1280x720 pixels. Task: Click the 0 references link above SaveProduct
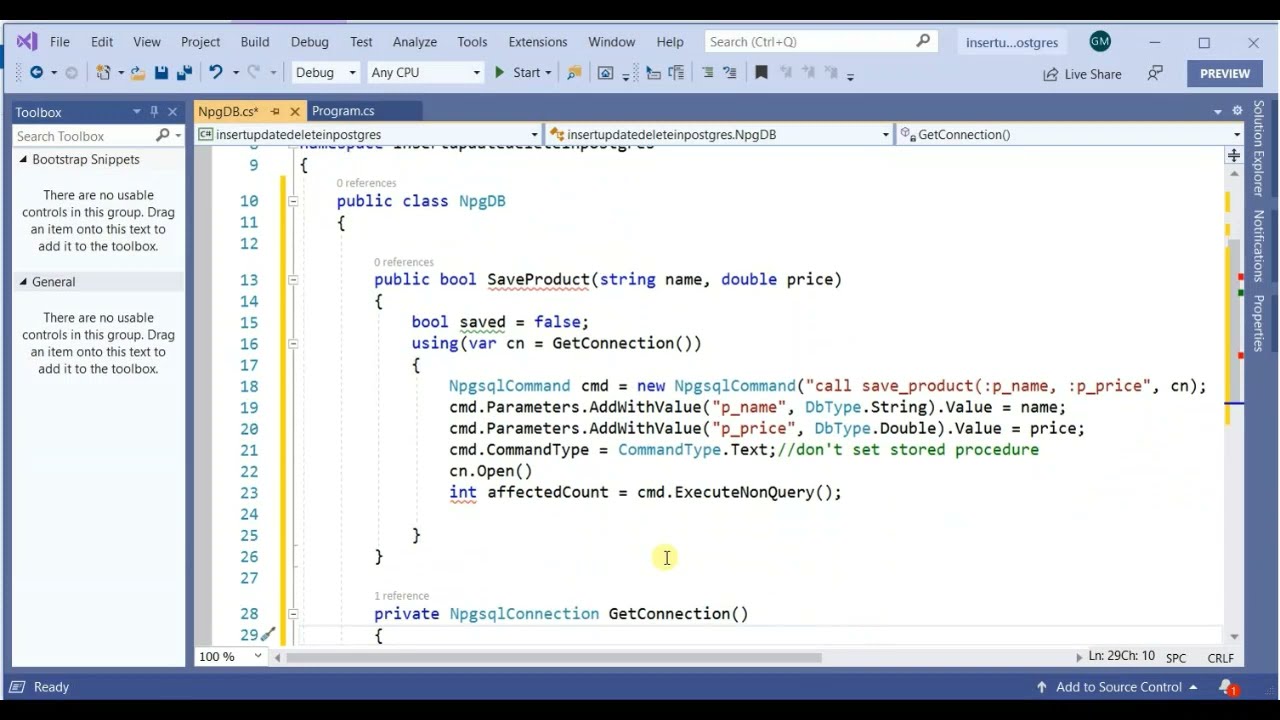coord(404,262)
